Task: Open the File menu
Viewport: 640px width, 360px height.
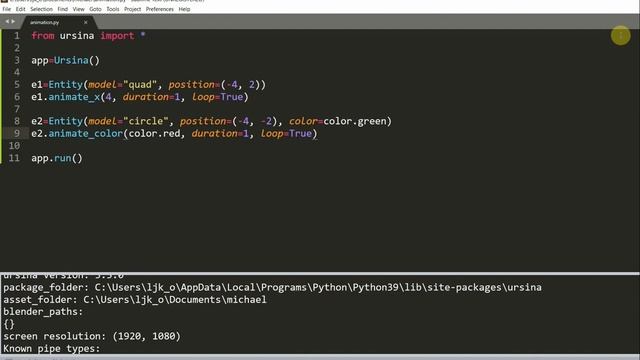Action: [x=7, y=9]
